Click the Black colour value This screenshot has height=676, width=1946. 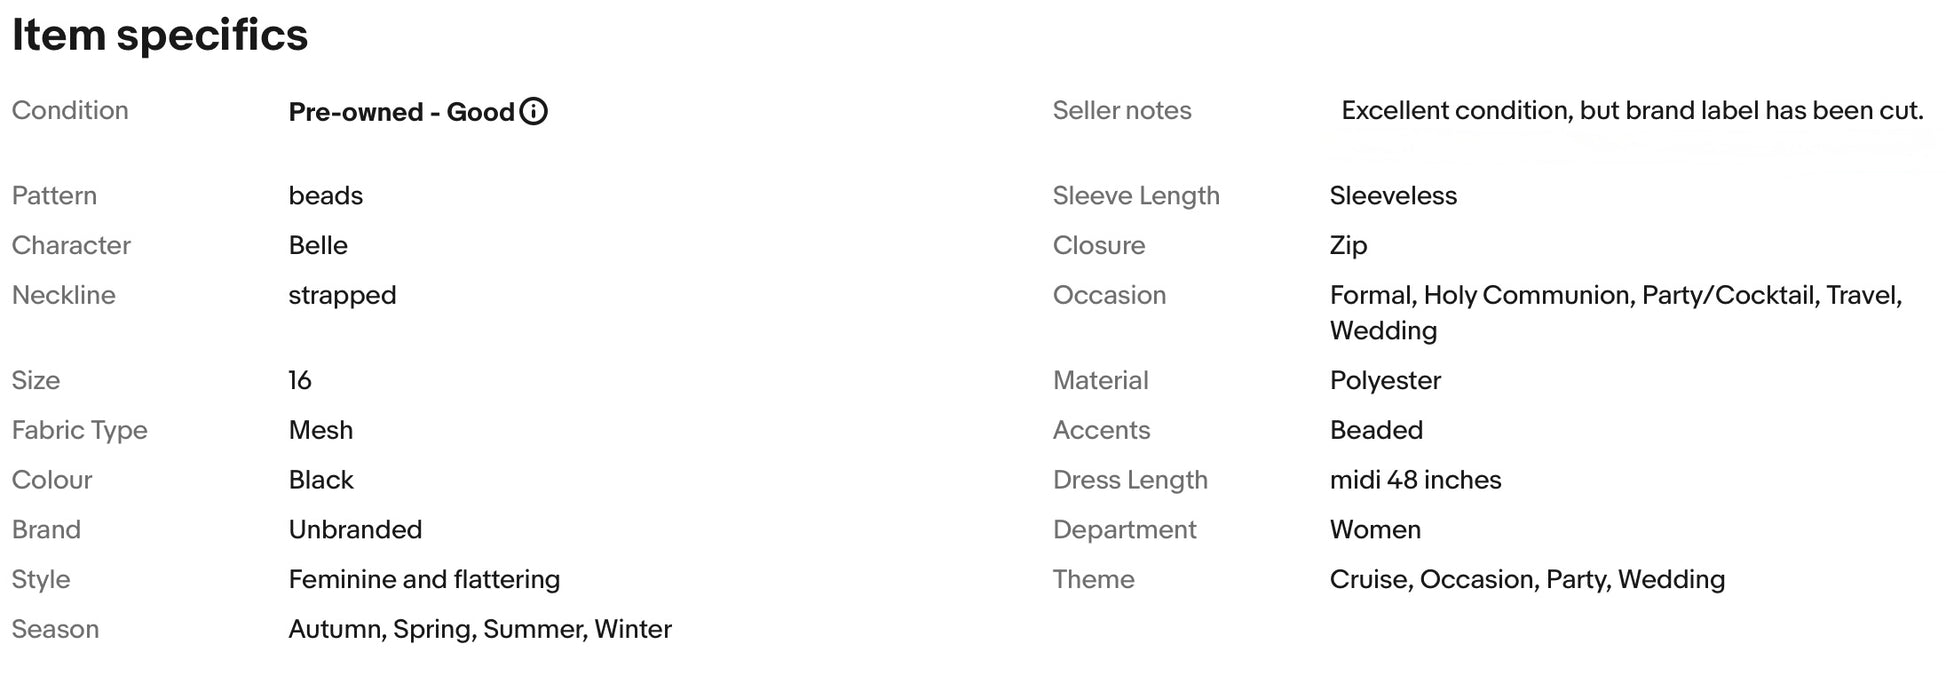pyautogui.click(x=321, y=481)
